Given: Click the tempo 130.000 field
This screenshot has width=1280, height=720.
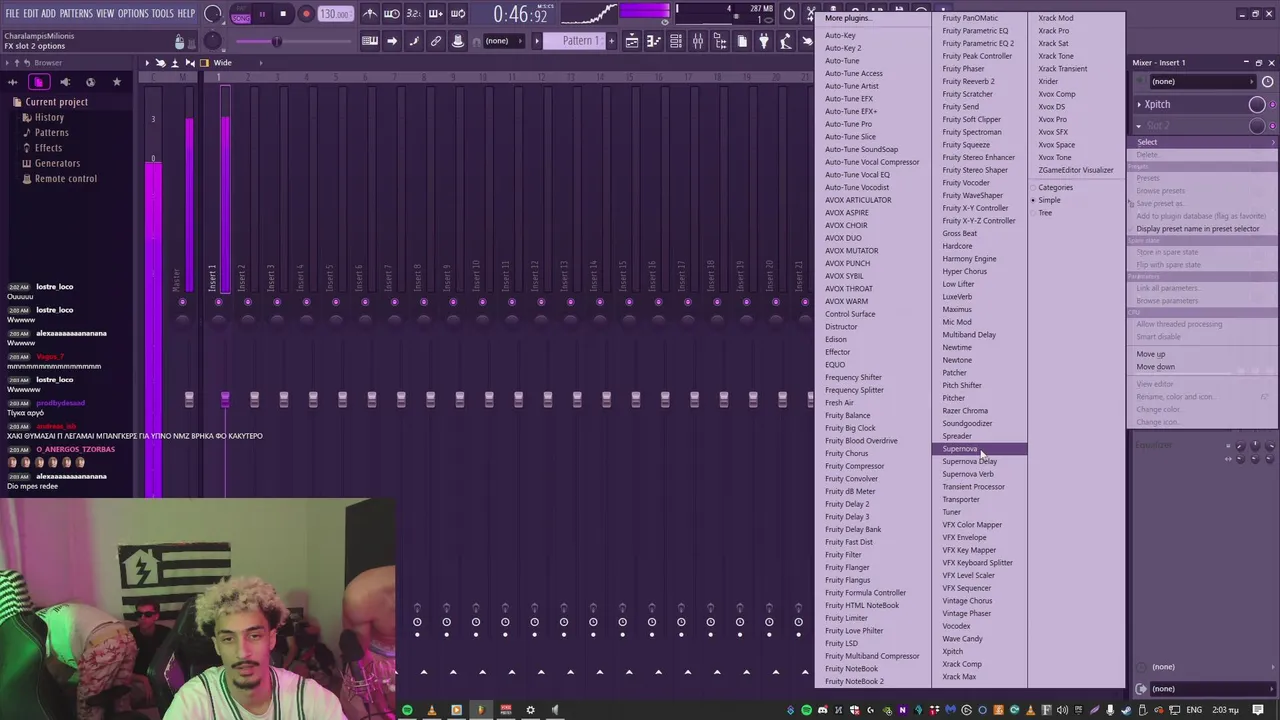Looking at the screenshot, I should point(334,14).
